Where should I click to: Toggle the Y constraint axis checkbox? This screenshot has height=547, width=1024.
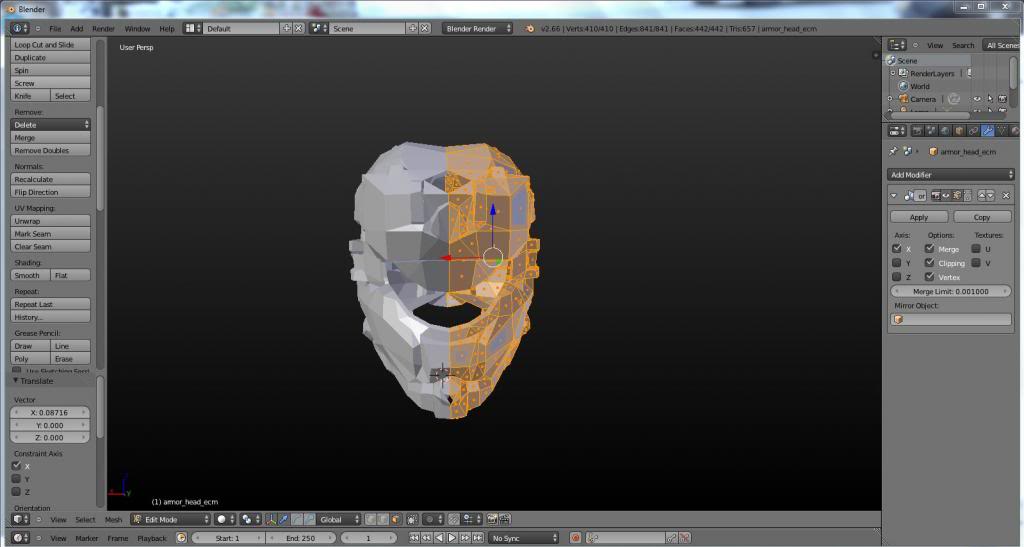point(16,479)
